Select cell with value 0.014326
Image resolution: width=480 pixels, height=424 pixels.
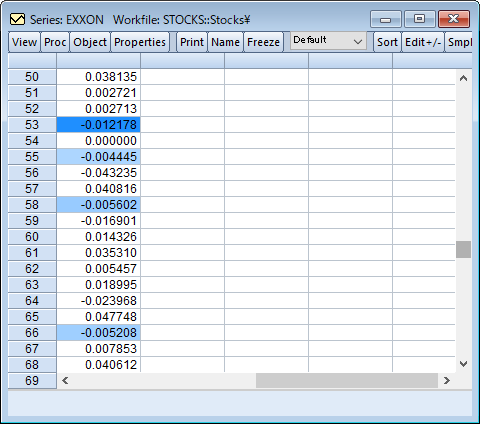point(99,237)
